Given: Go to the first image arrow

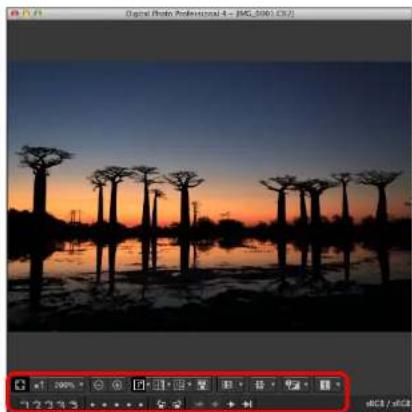Looking at the screenshot, I should (x=199, y=405).
